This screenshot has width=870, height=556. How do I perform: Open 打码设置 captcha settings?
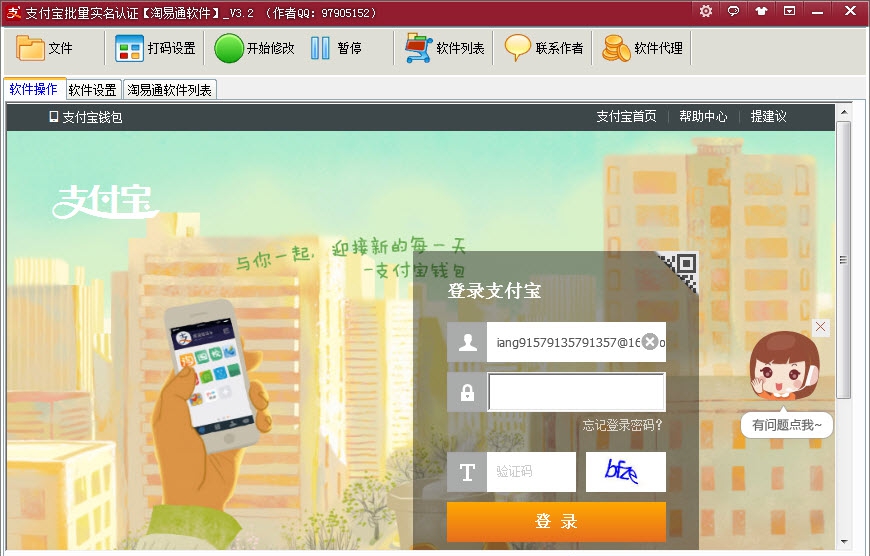click(x=155, y=48)
